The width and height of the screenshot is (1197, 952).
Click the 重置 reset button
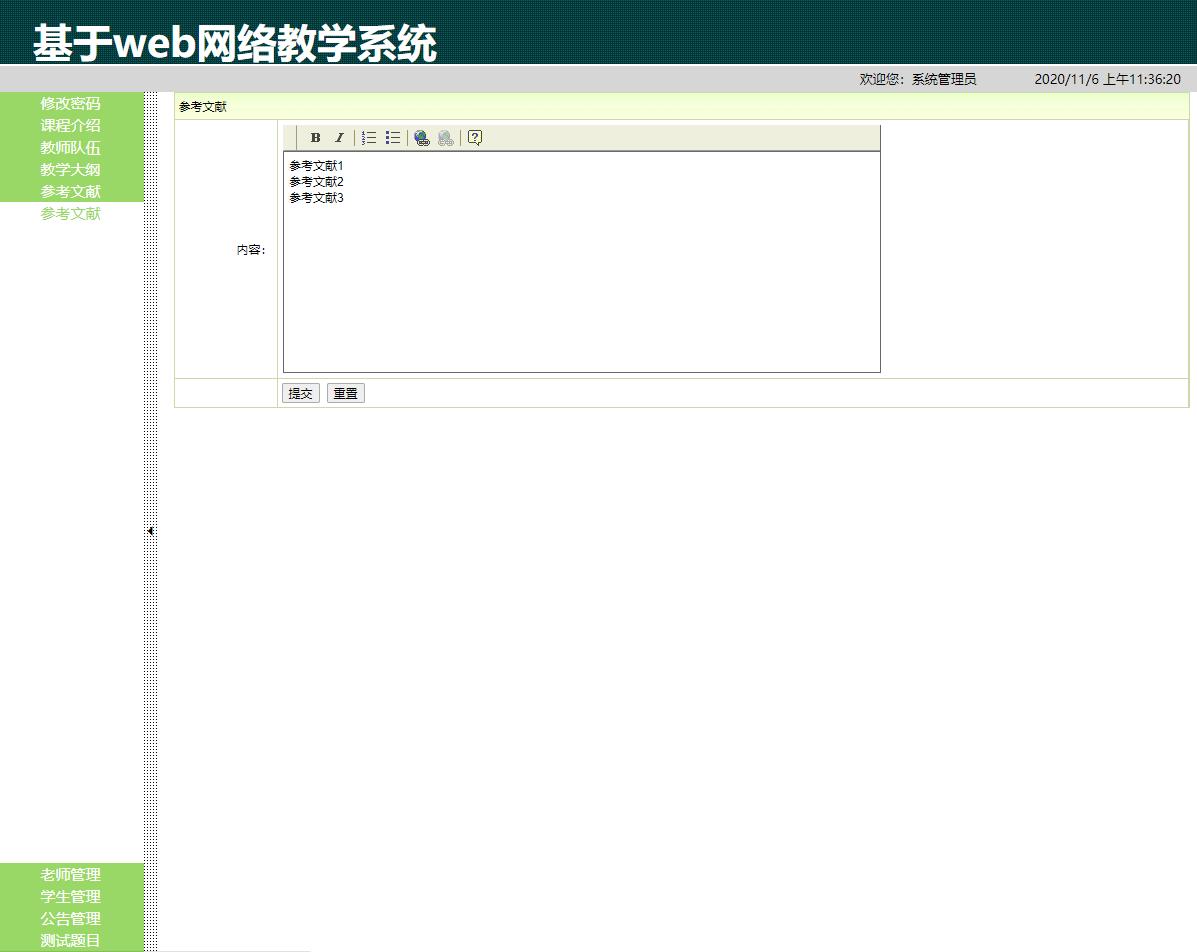[x=346, y=393]
